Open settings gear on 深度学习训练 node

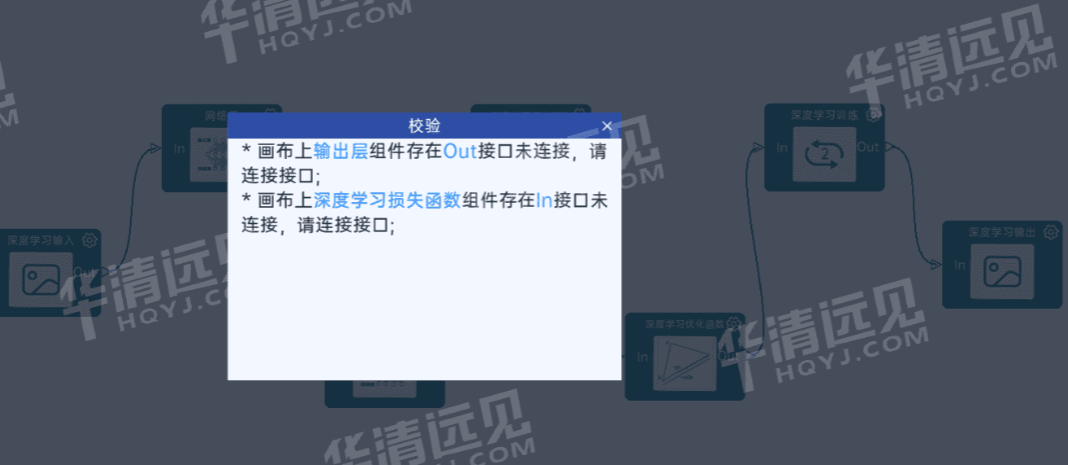873,114
